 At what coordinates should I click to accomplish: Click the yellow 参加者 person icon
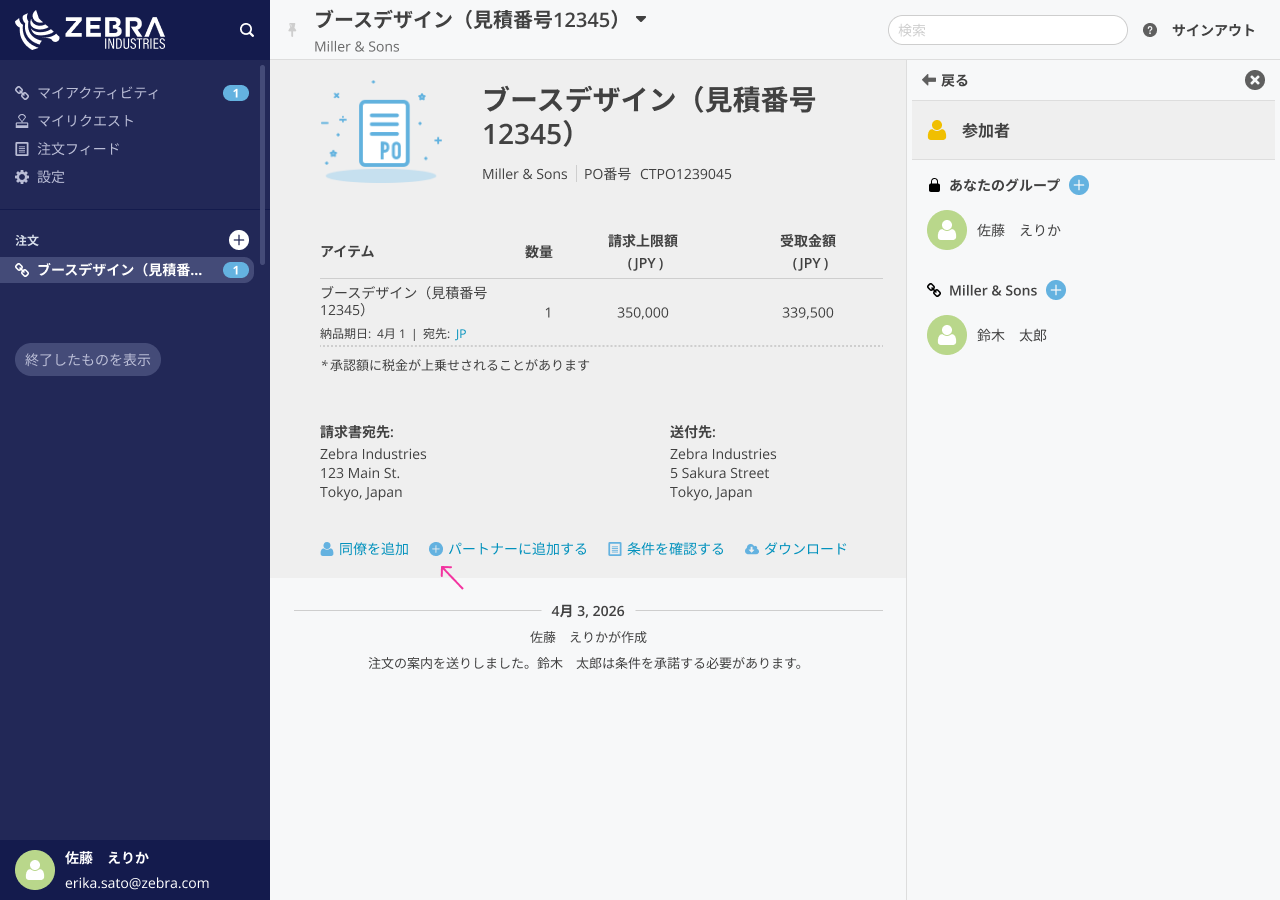click(x=937, y=130)
